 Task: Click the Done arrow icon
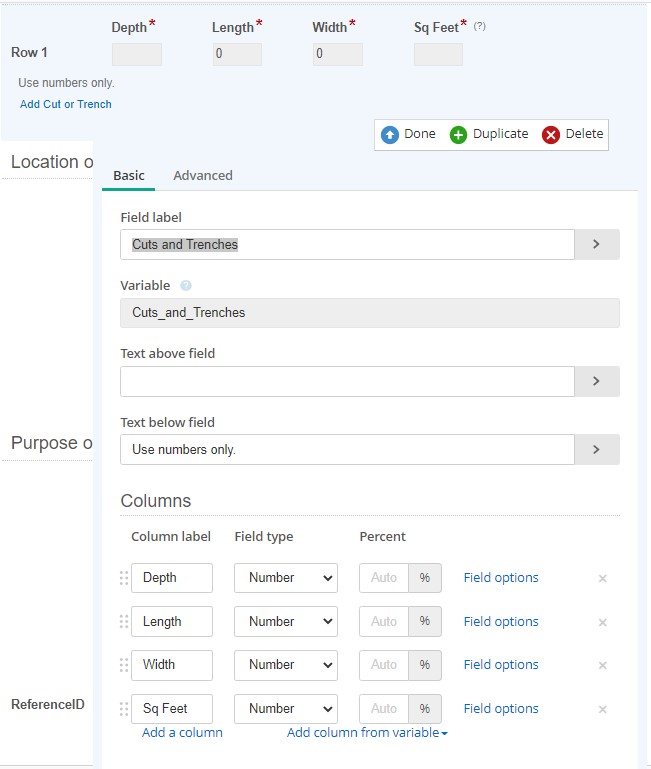click(x=390, y=134)
